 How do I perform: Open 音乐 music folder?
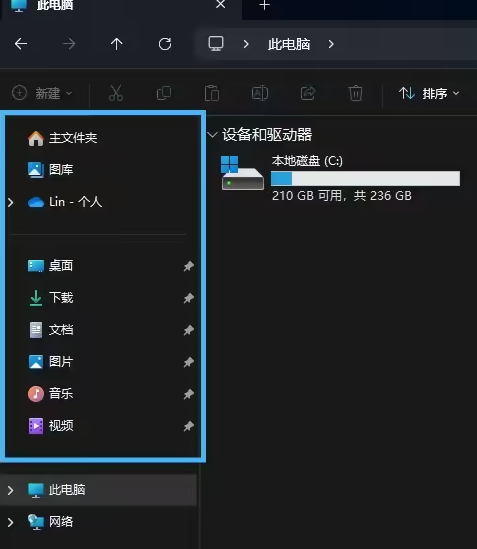61,394
